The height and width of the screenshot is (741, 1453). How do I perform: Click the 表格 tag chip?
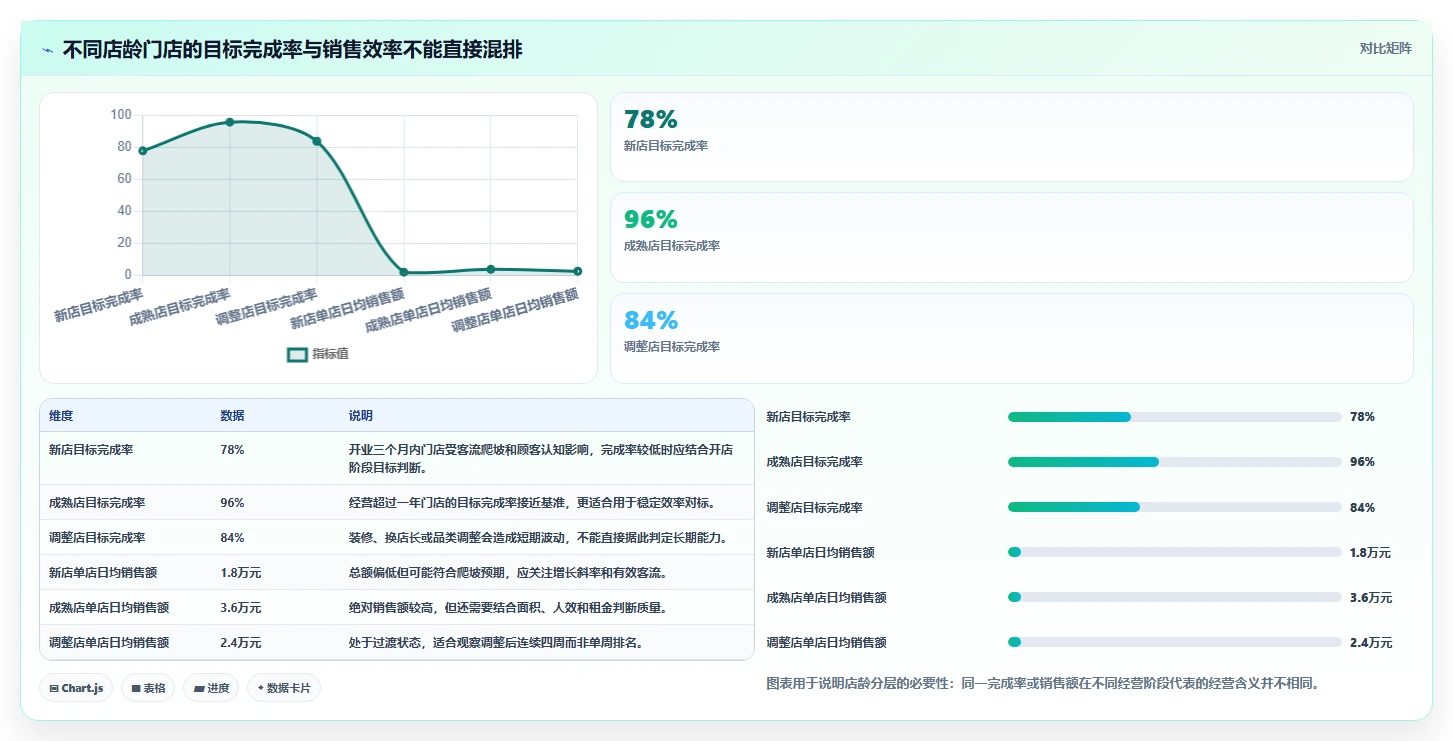pos(148,688)
